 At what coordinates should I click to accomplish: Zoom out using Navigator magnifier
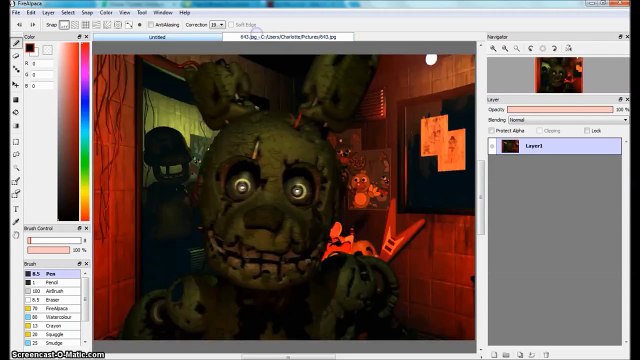coord(505,48)
